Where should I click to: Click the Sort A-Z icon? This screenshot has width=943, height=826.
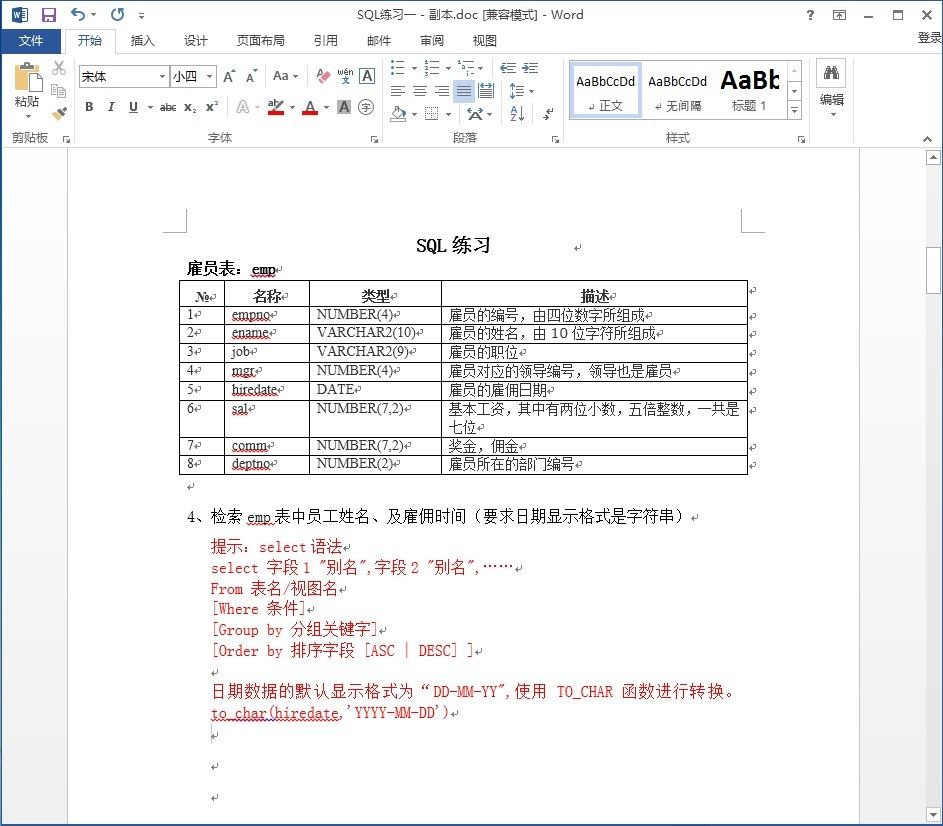[517, 113]
